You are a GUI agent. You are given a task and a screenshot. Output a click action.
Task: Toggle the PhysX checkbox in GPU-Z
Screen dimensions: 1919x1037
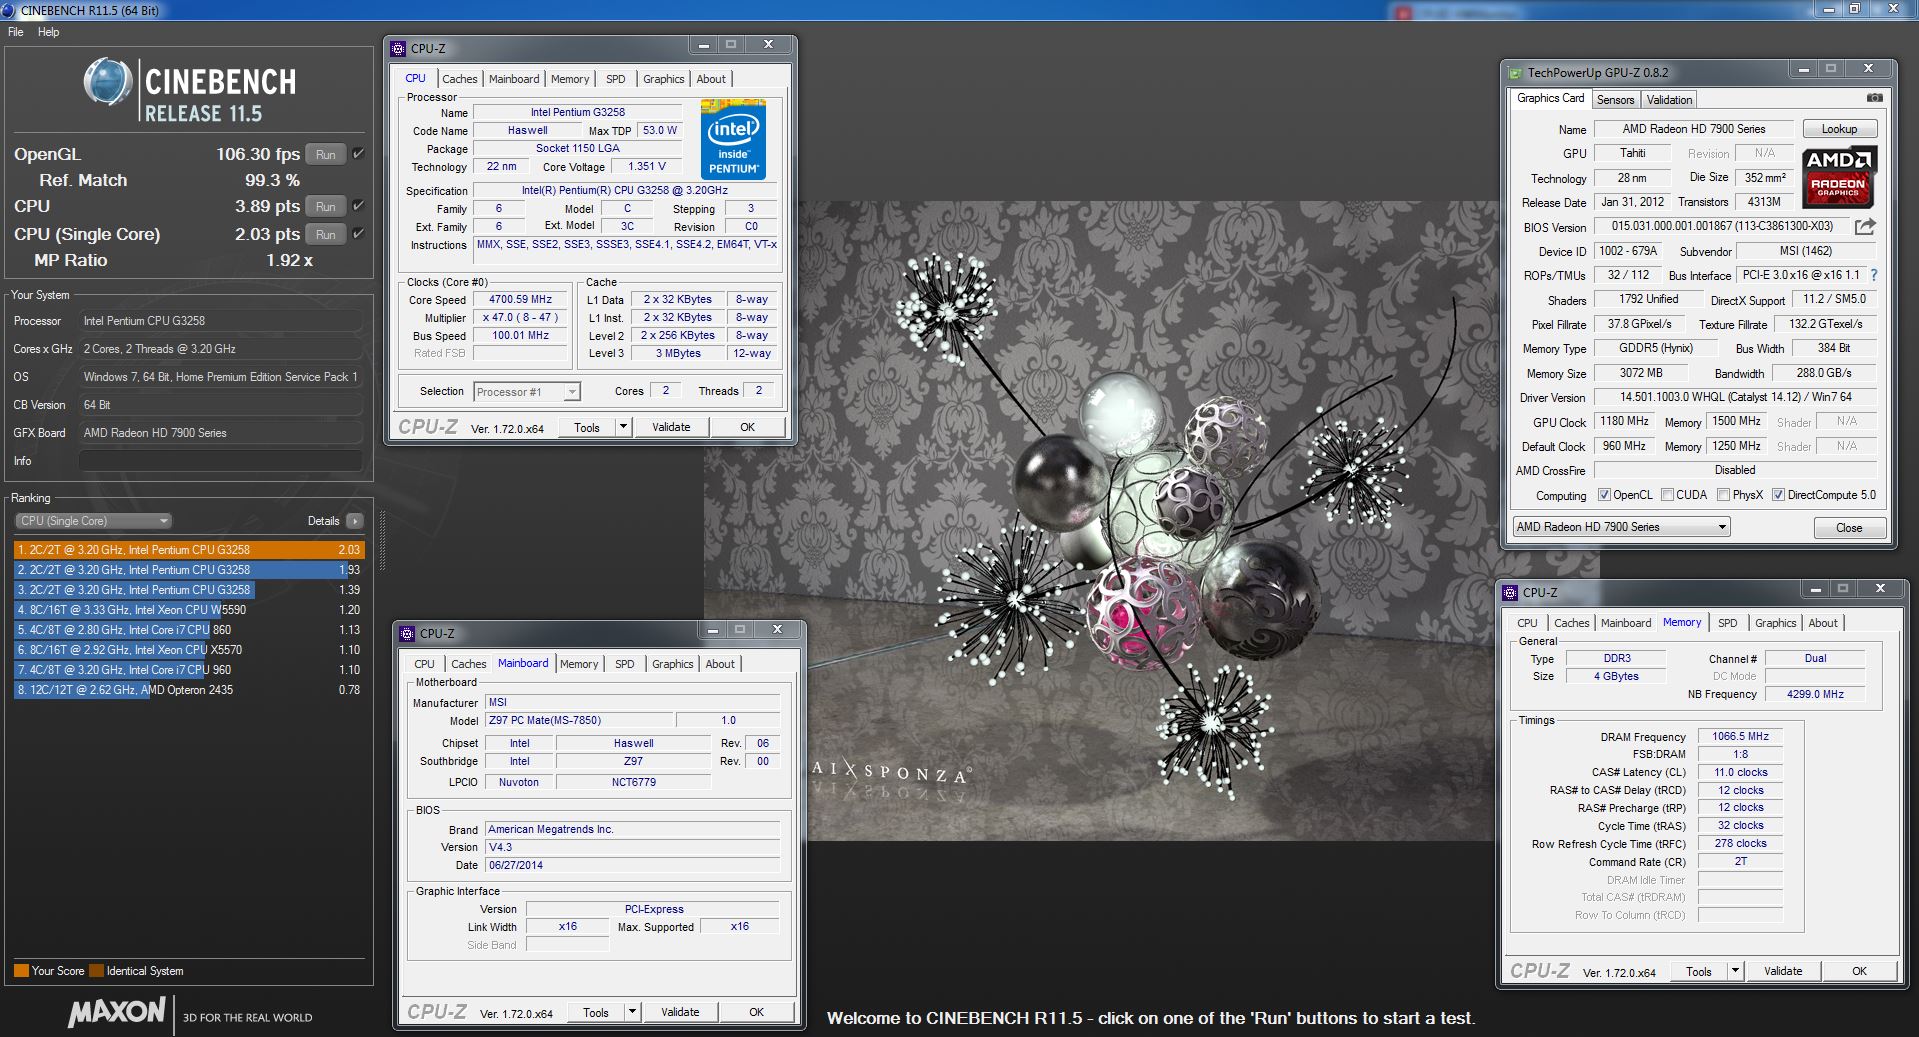(1723, 495)
